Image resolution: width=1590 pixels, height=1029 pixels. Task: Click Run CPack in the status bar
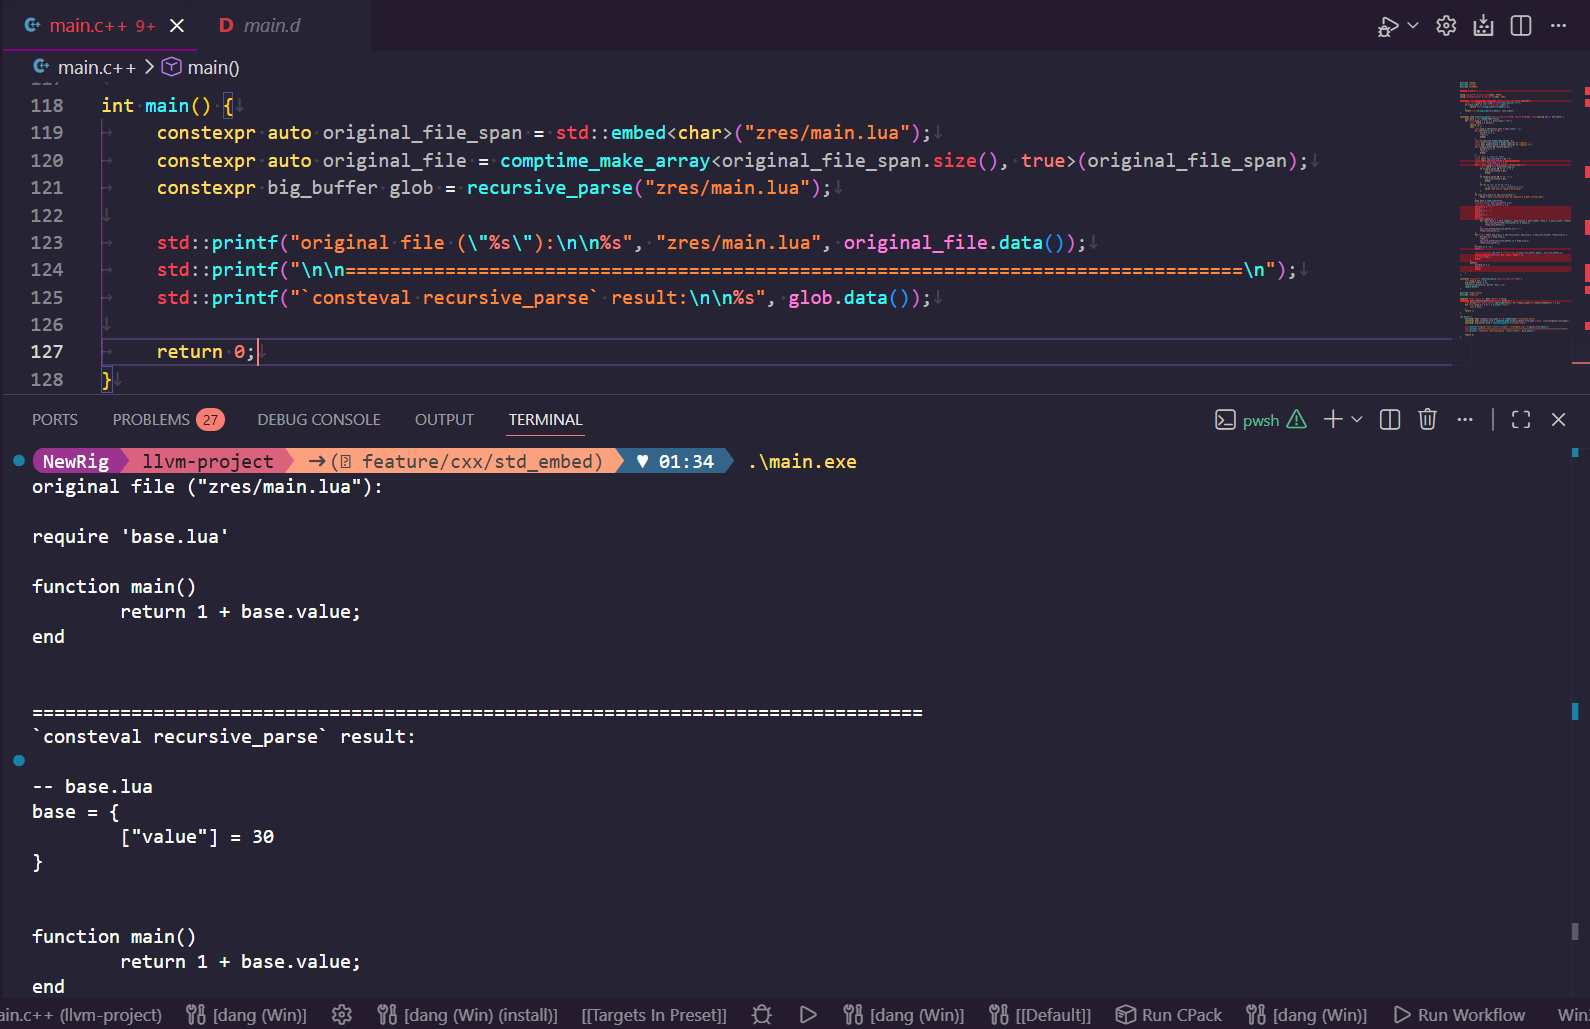click(1169, 1015)
